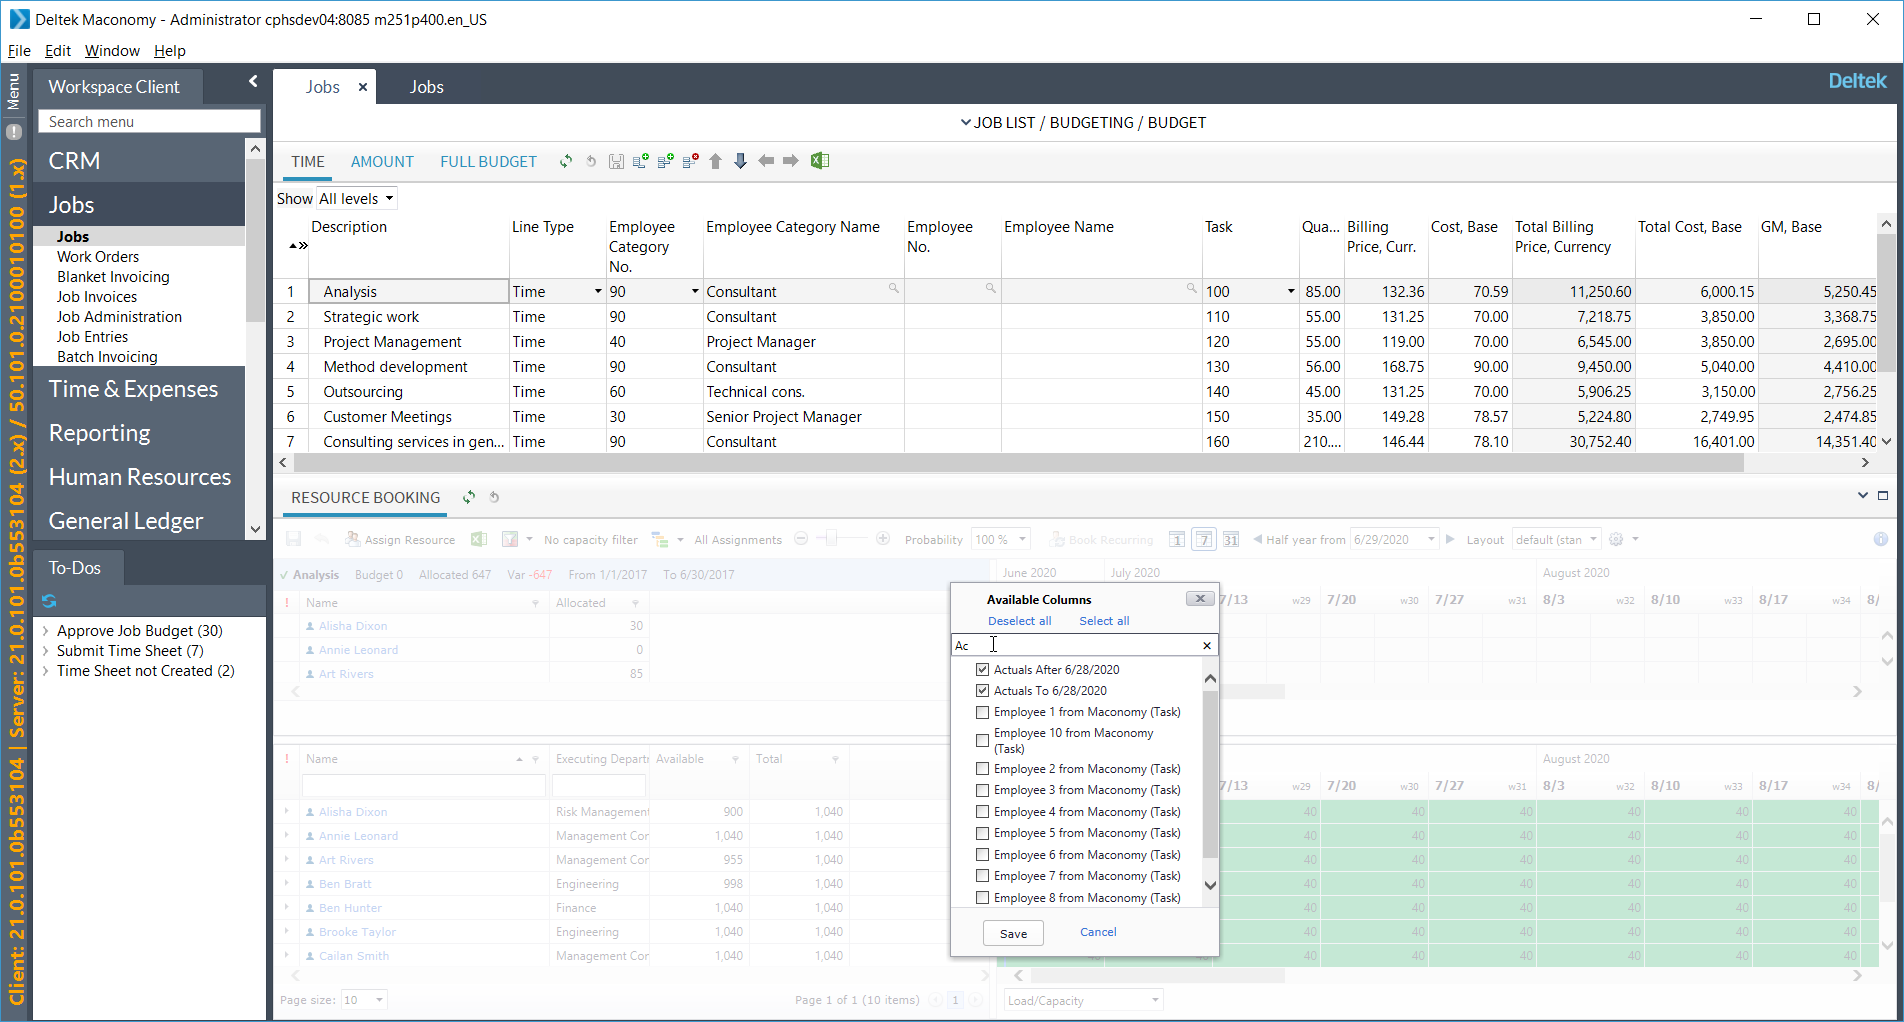
Task: Click the indent right arrow icon
Action: (x=790, y=161)
